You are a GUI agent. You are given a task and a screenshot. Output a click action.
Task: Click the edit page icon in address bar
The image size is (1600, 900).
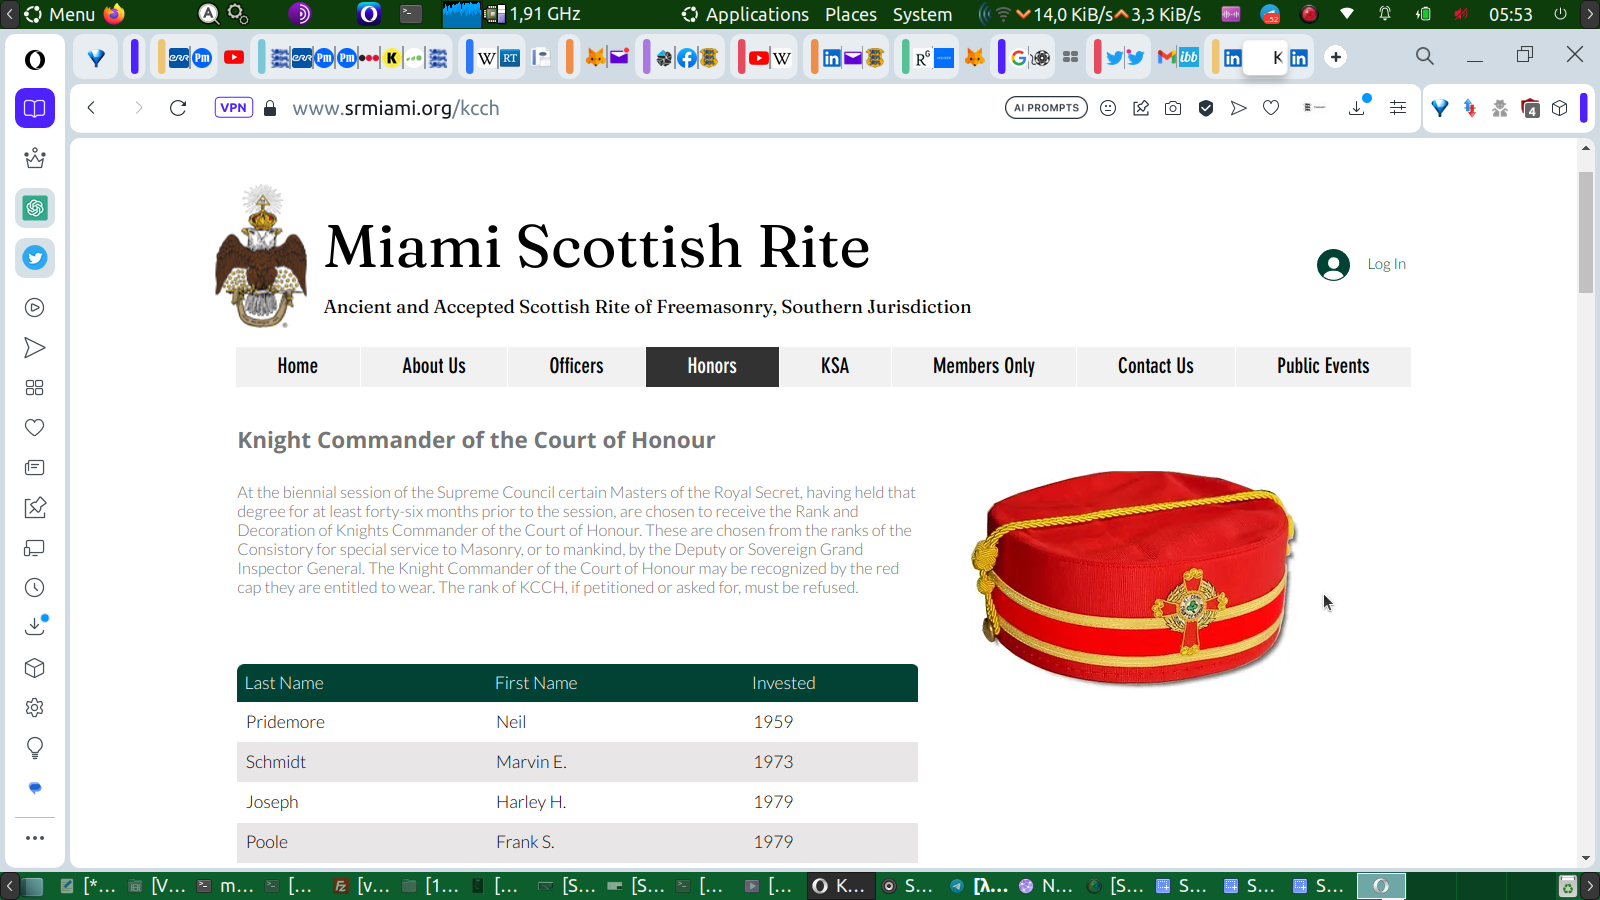pos(1141,108)
